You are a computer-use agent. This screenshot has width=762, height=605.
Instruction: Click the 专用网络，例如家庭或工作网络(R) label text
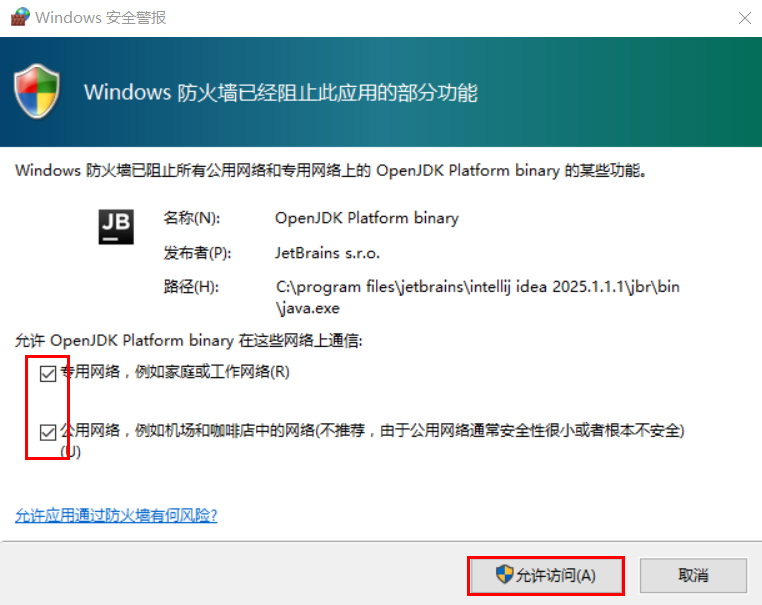pos(175,372)
